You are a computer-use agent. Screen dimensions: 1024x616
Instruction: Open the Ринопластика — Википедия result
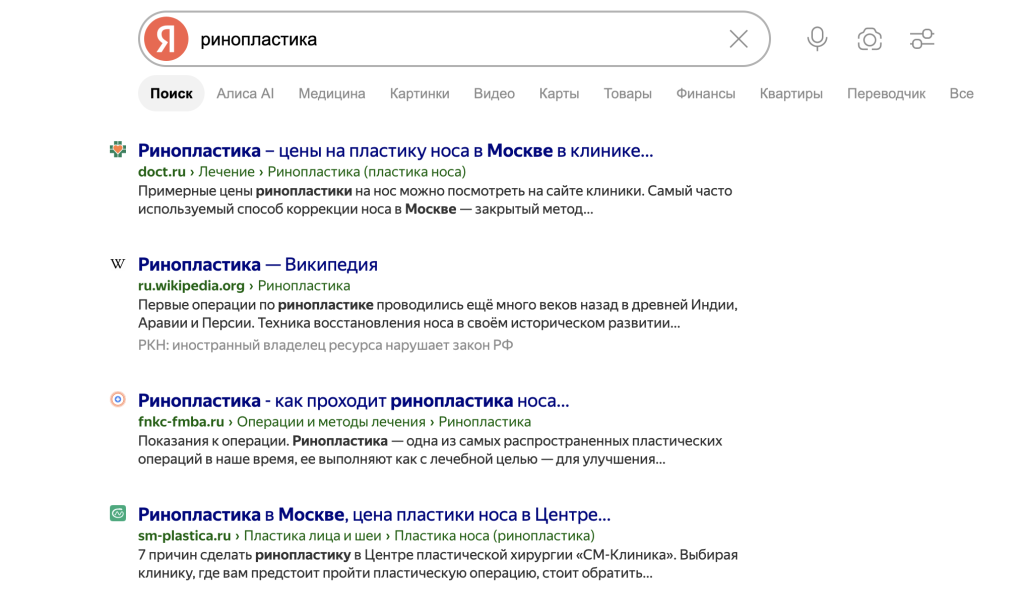pos(258,265)
